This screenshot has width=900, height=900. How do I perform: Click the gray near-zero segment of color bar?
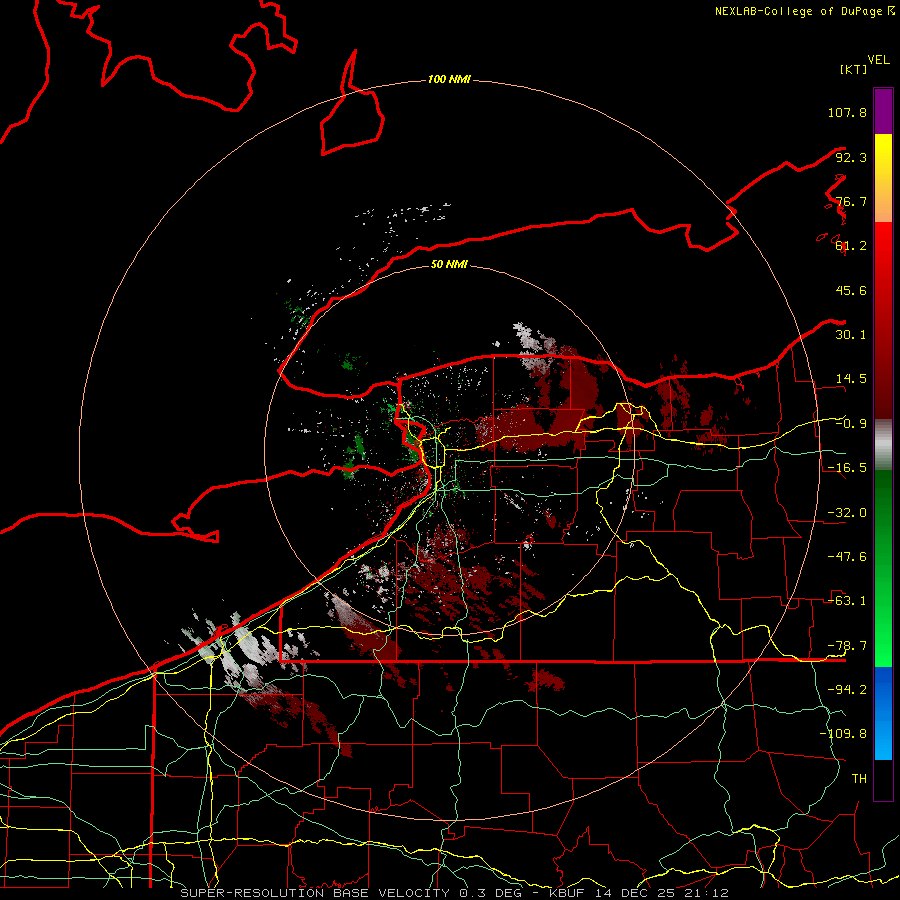(x=883, y=445)
